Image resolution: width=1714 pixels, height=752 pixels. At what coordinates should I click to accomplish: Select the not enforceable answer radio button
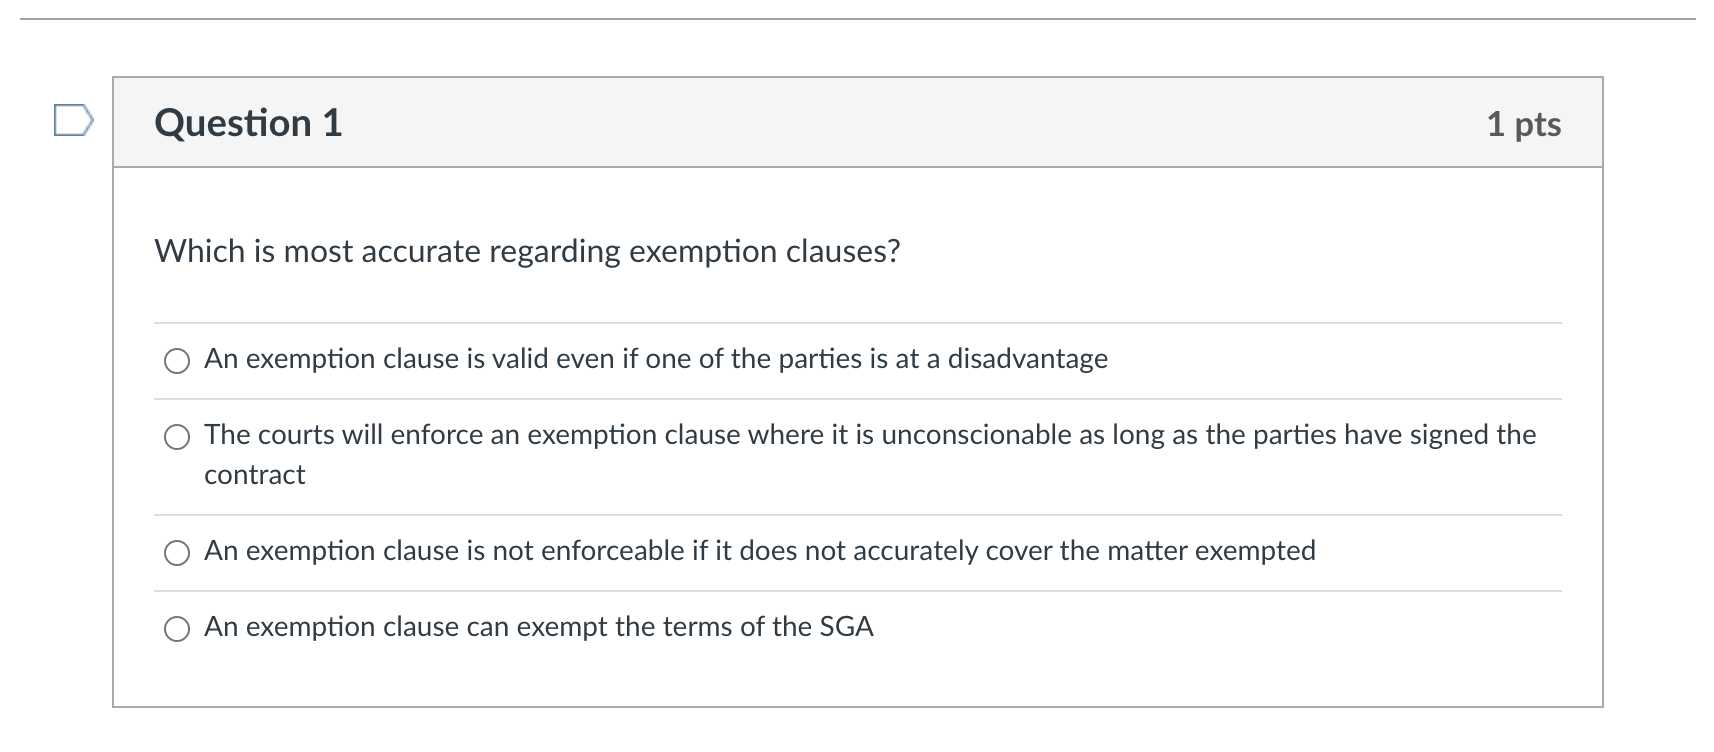pyautogui.click(x=177, y=551)
